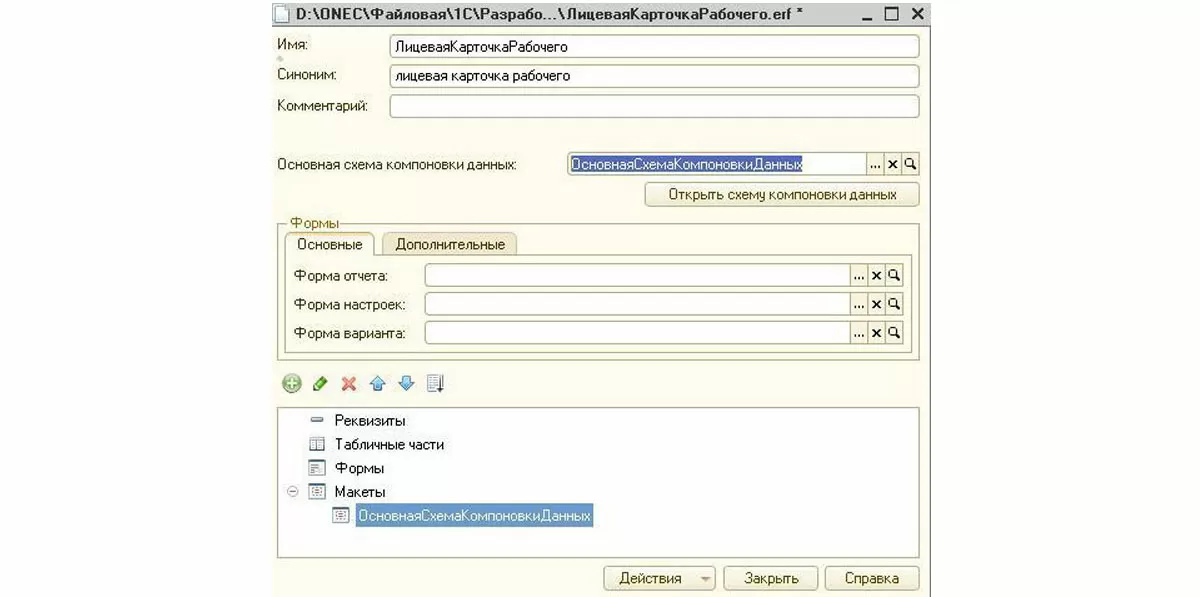Click the Табличные части table icon
The height and width of the screenshot is (597, 1200).
pyautogui.click(x=317, y=444)
